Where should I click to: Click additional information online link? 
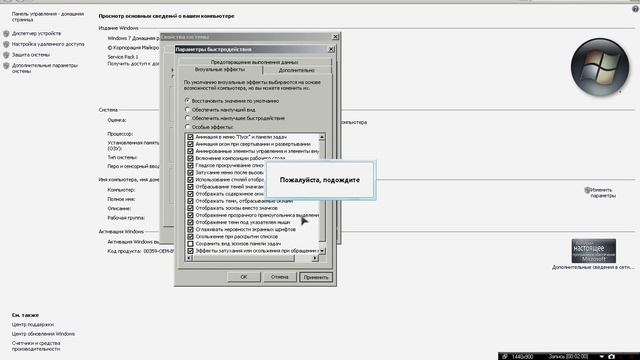pos(593,267)
